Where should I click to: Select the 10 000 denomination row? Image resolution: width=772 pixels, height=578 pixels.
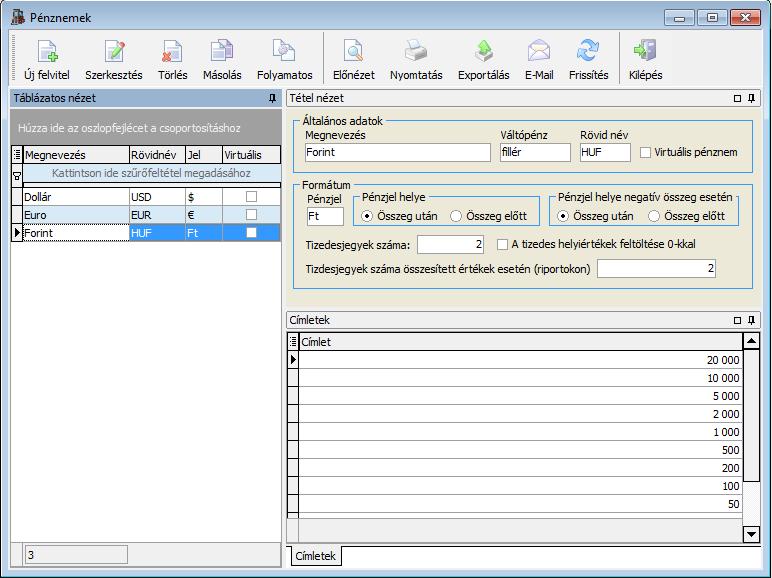(520, 378)
